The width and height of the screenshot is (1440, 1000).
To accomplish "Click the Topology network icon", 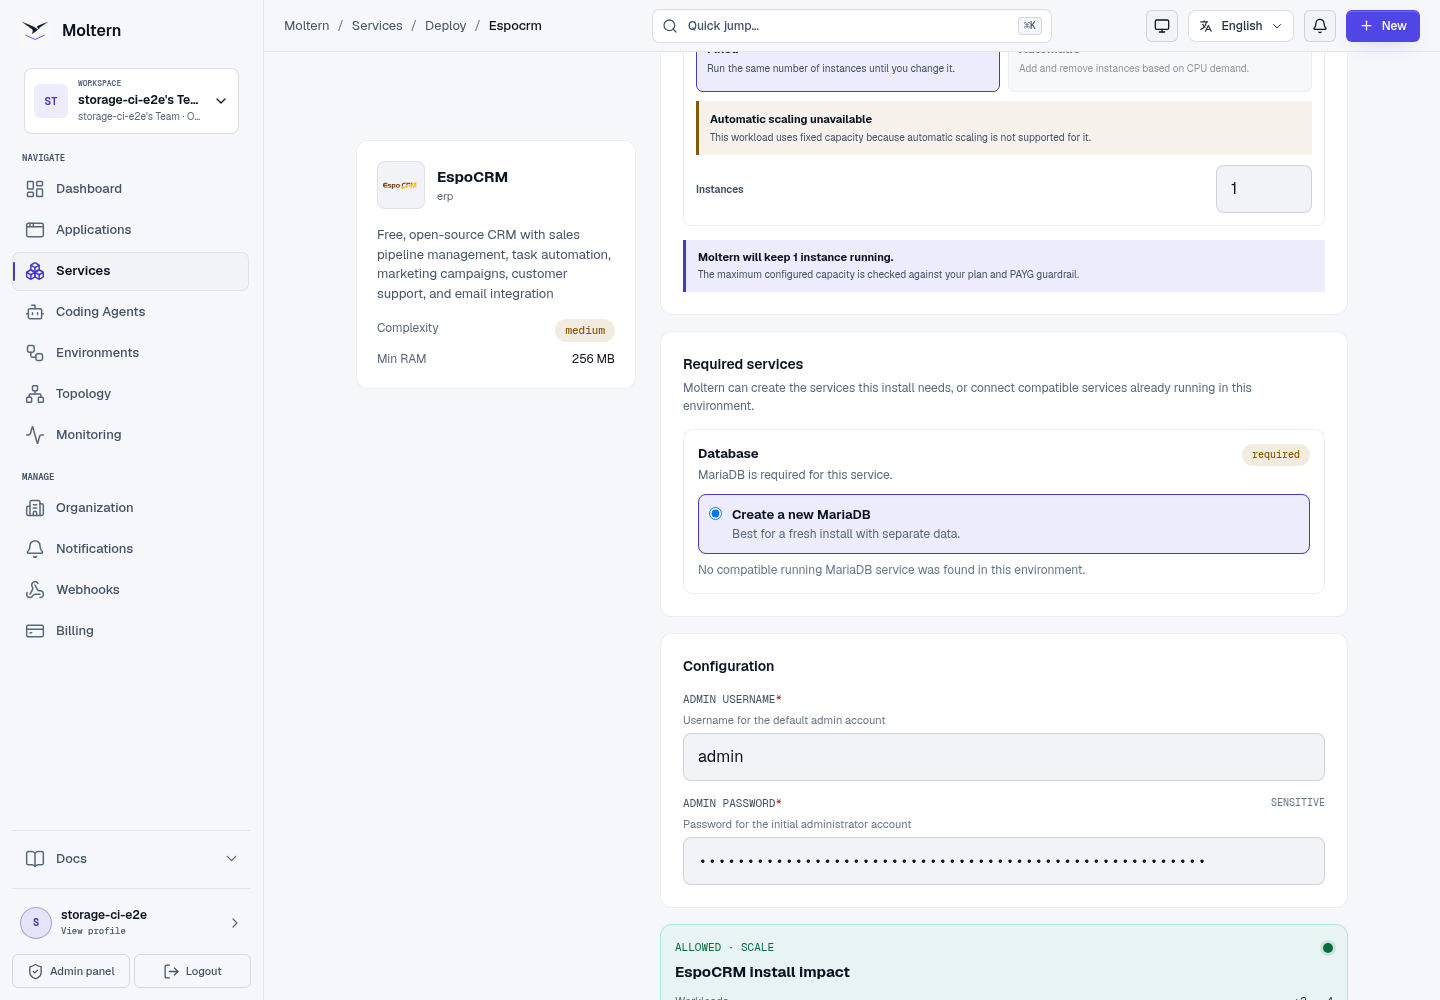I will (35, 394).
